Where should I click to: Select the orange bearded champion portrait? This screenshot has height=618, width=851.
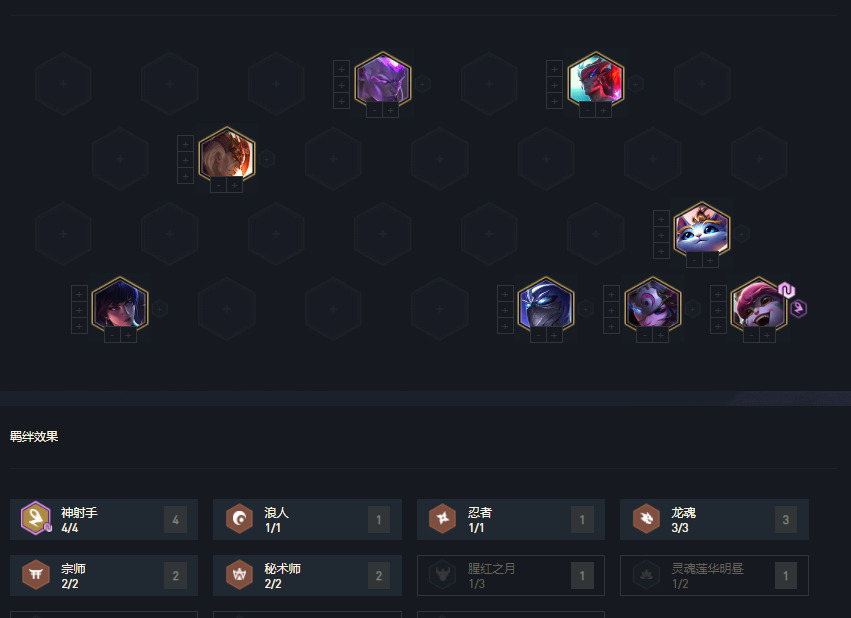(227, 156)
